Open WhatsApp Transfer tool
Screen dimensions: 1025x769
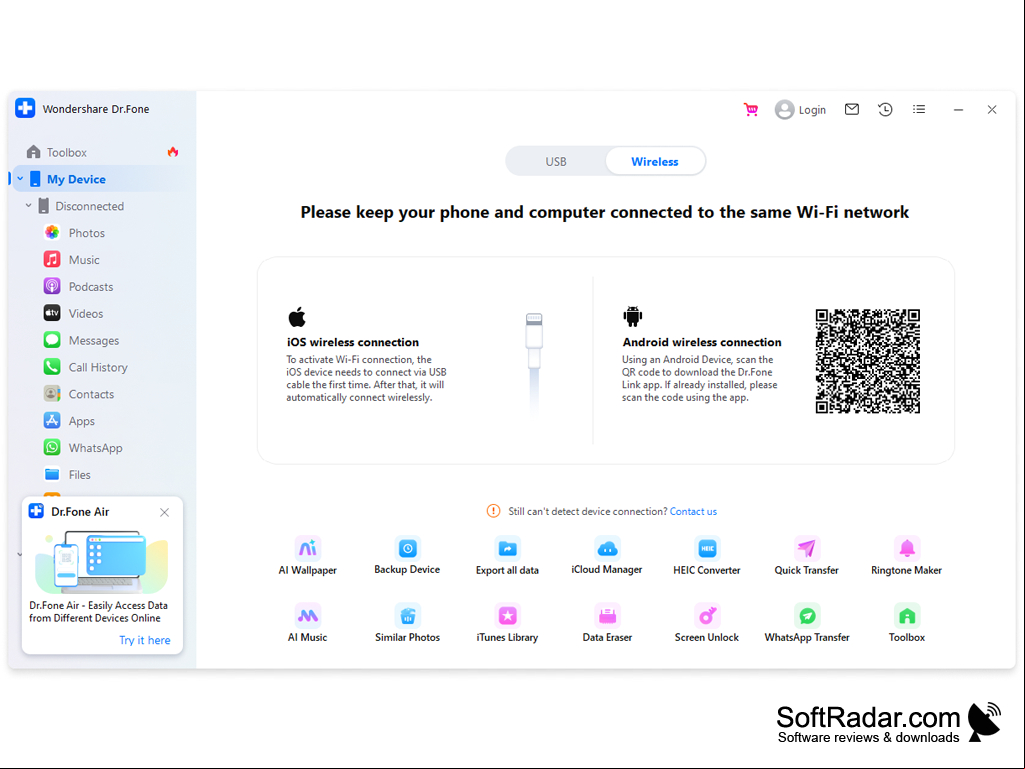[807, 624]
